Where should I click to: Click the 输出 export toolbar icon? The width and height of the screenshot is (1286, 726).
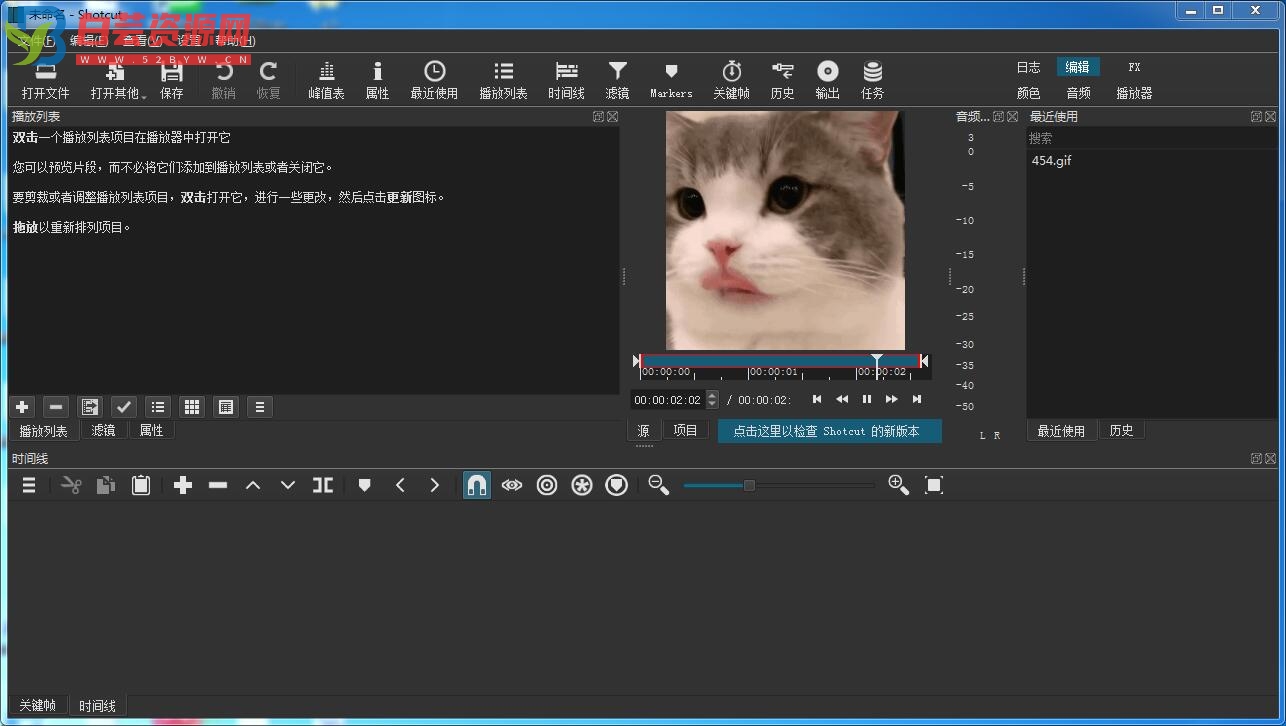click(827, 80)
